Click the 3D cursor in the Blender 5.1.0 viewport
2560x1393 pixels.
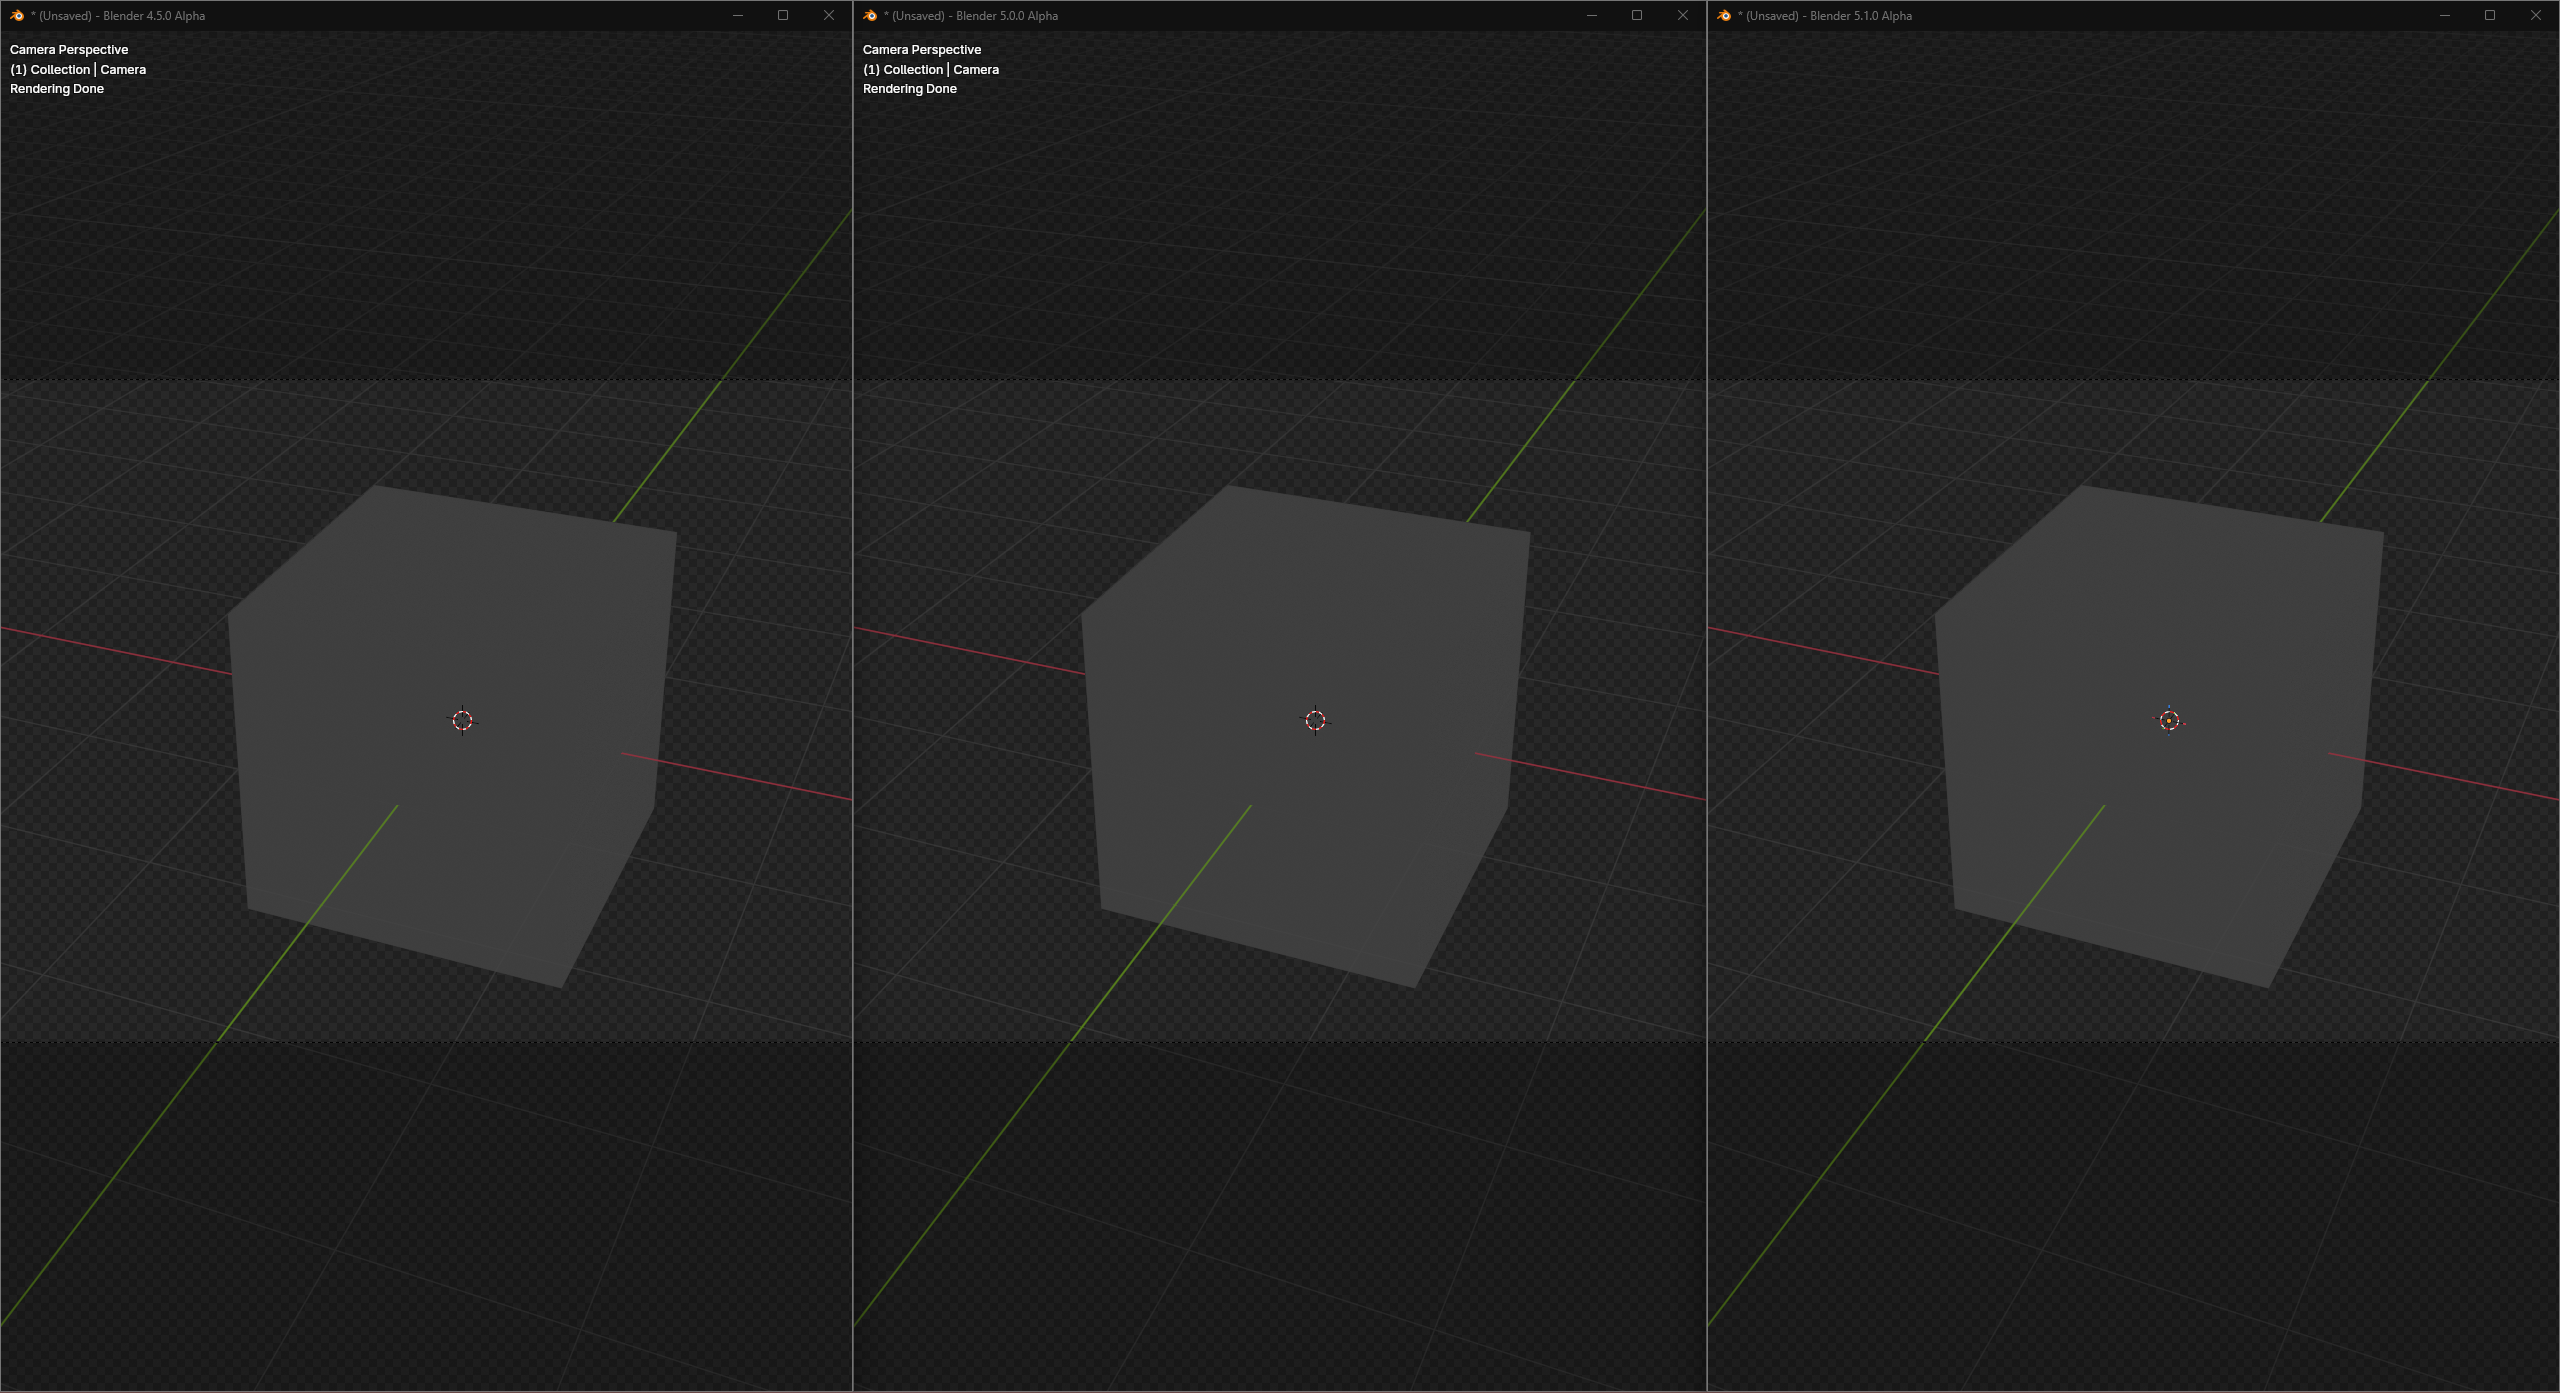2169,720
